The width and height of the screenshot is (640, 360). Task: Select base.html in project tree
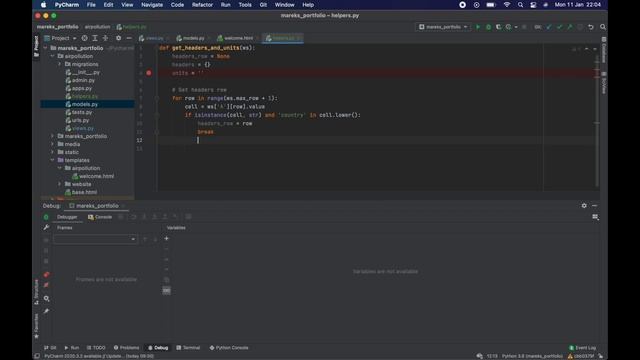point(84,192)
